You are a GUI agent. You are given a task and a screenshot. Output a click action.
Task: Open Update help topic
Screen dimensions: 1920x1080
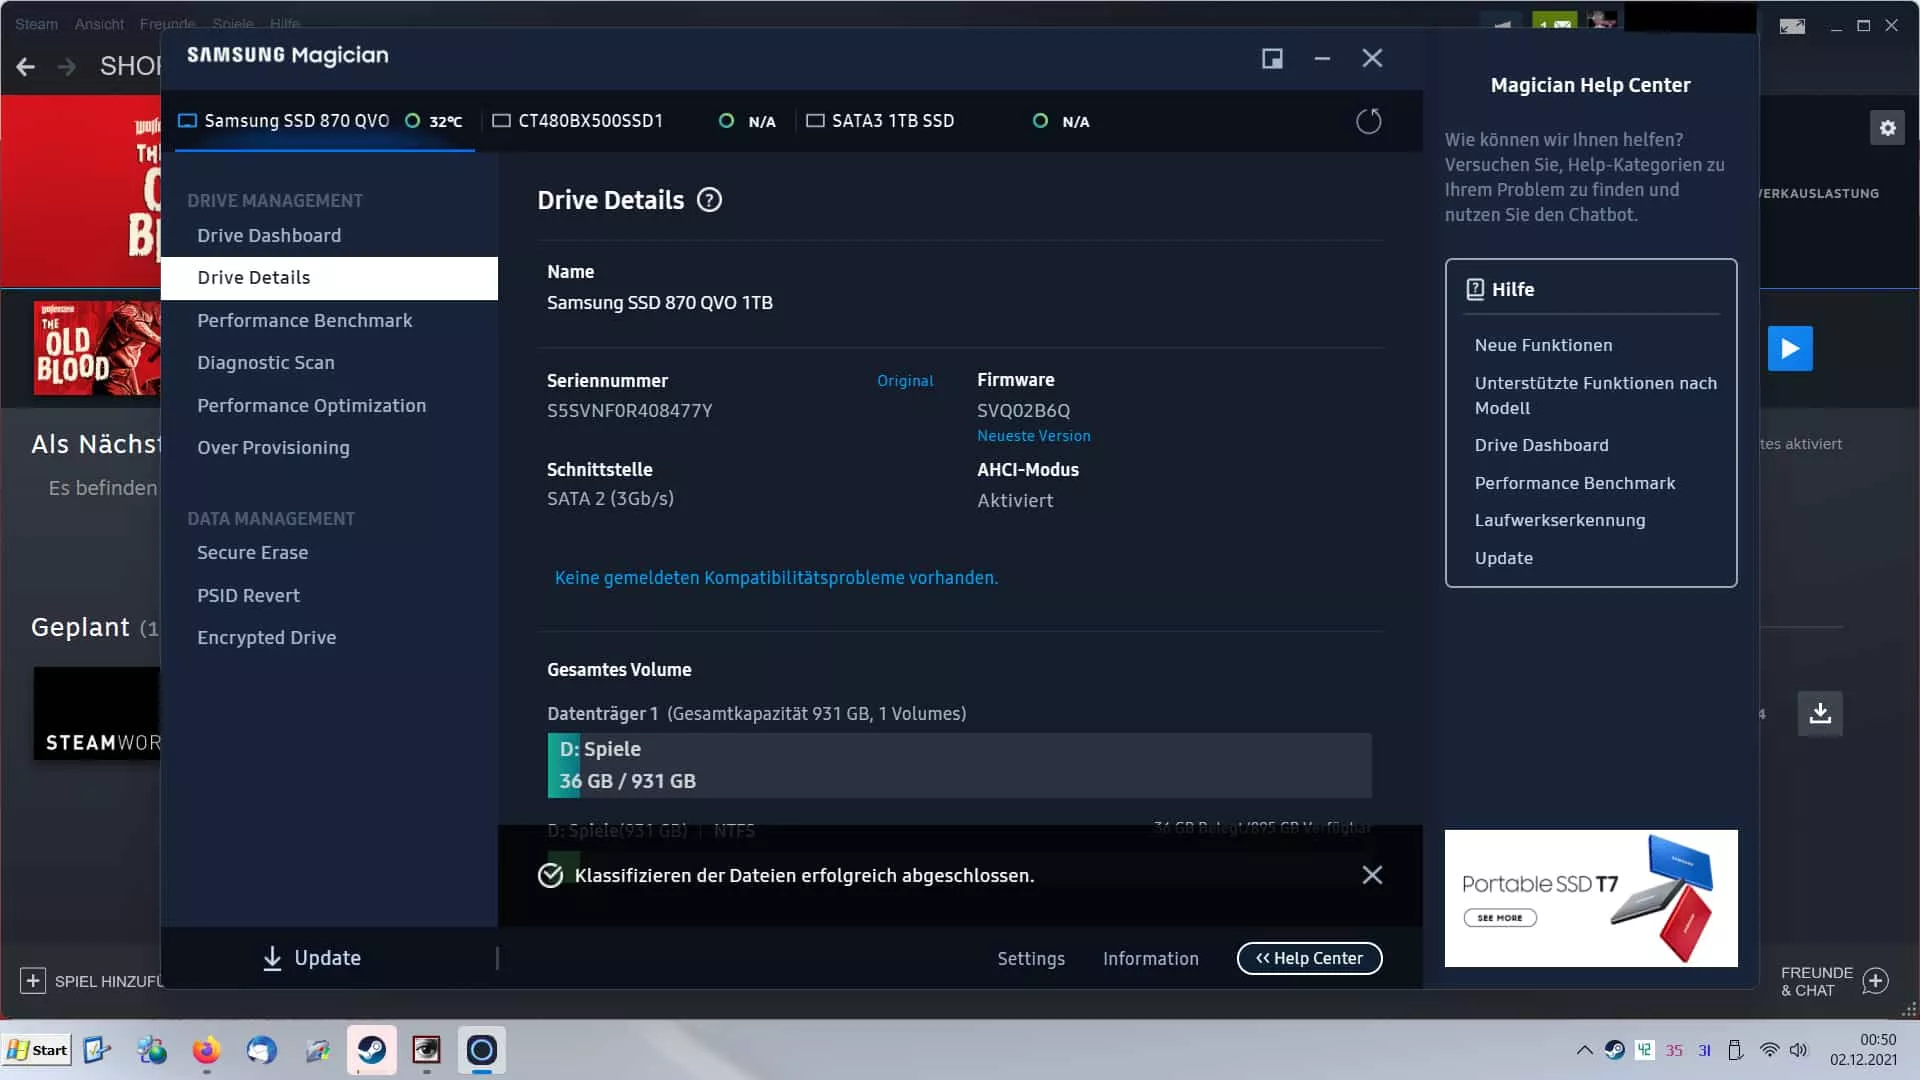click(1503, 558)
